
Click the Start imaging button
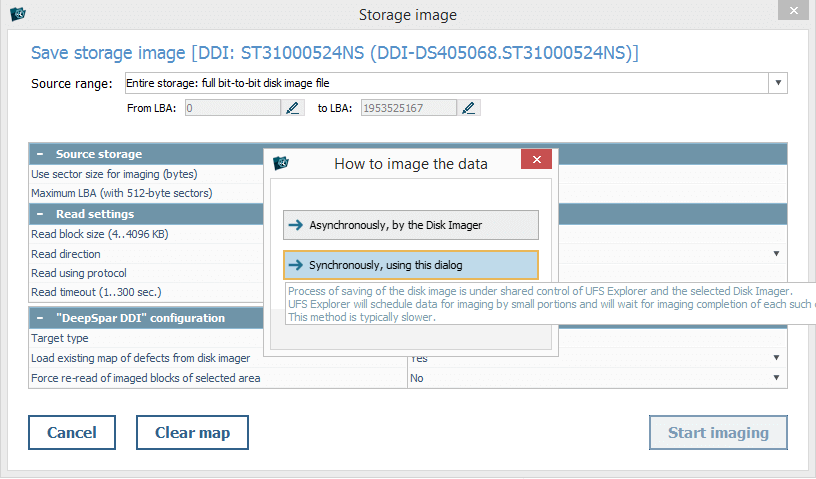point(718,433)
